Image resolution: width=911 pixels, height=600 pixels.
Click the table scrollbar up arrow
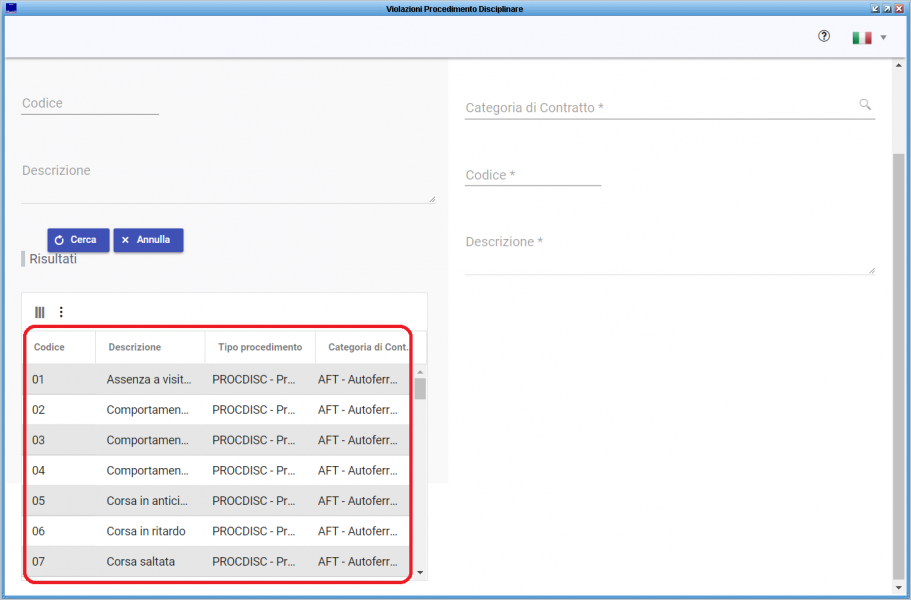click(420, 372)
